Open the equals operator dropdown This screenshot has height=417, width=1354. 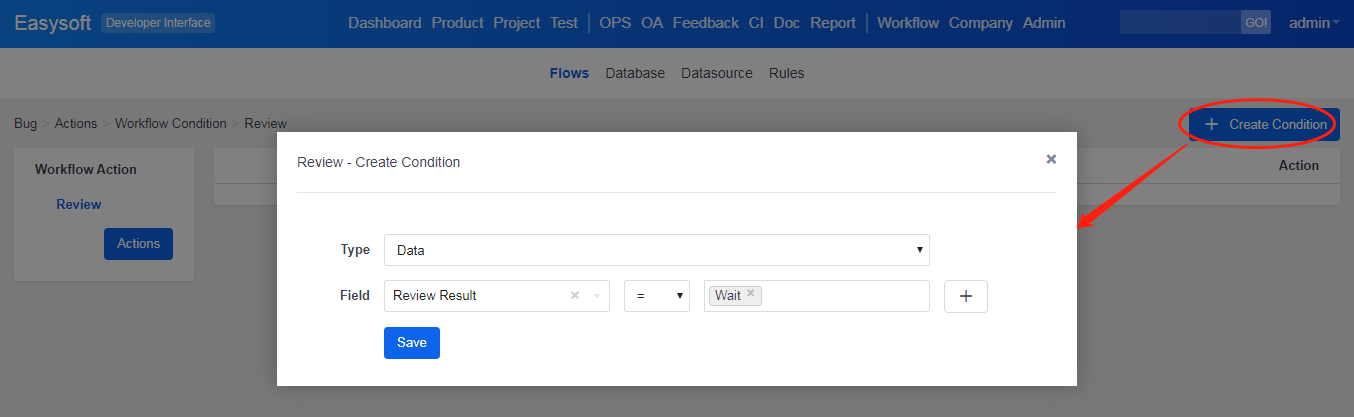click(656, 296)
